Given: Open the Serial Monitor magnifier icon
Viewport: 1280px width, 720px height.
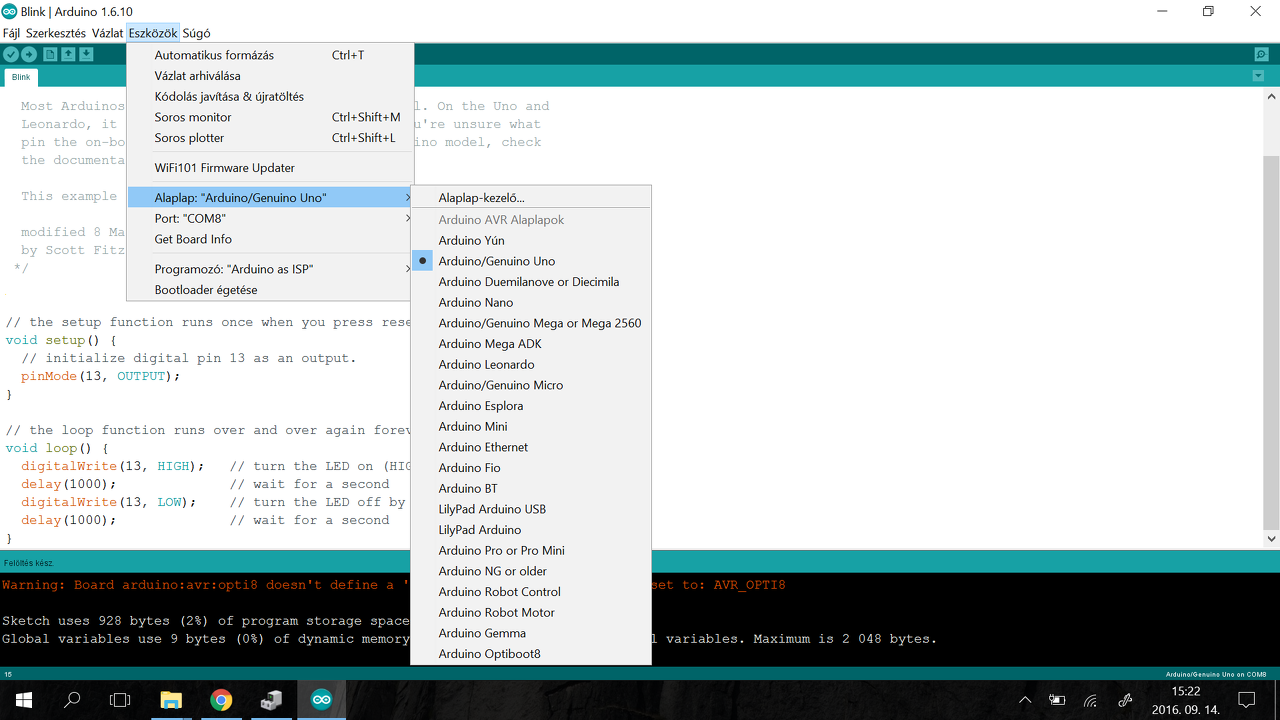Looking at the screenshot, I should [1261, 54].
